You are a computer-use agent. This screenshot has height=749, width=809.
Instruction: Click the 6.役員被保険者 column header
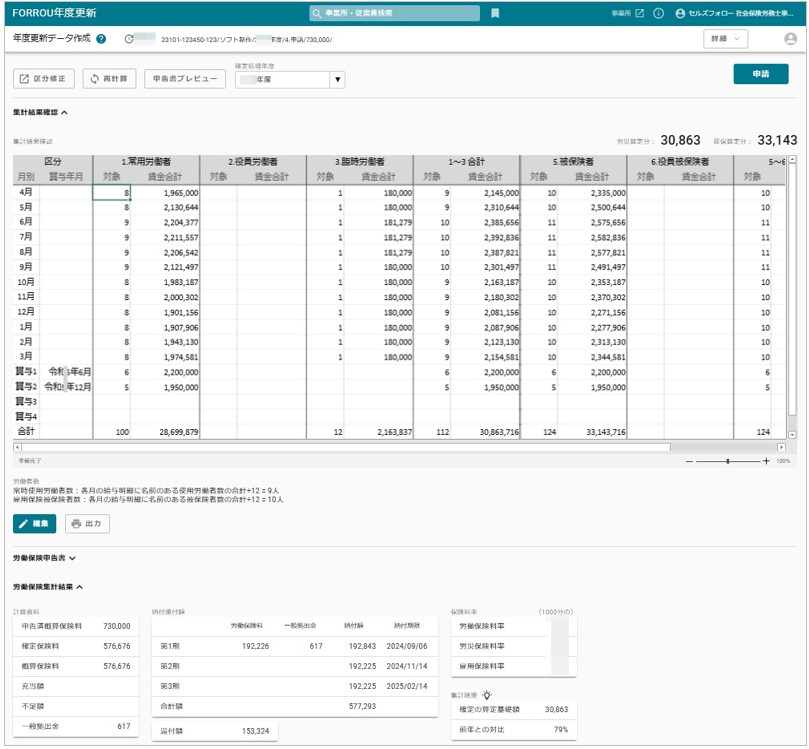[680, 161]
